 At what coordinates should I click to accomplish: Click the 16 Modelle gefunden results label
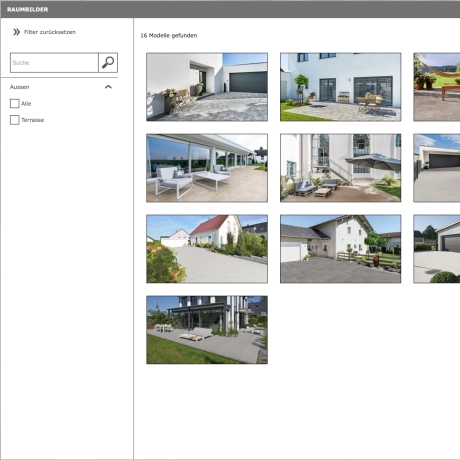(x=169, y=35)
